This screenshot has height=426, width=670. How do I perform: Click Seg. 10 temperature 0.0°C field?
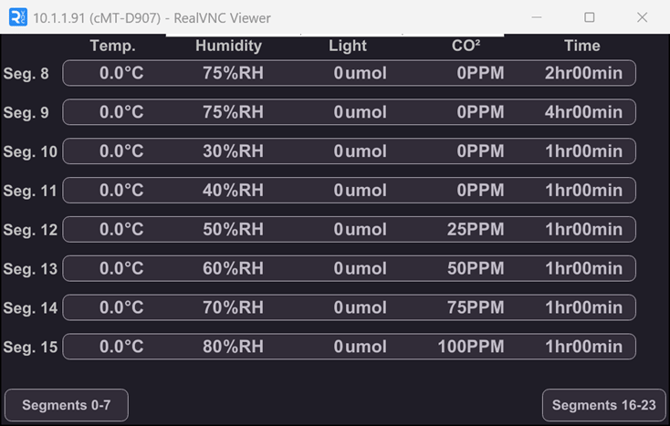click(121, 151)
